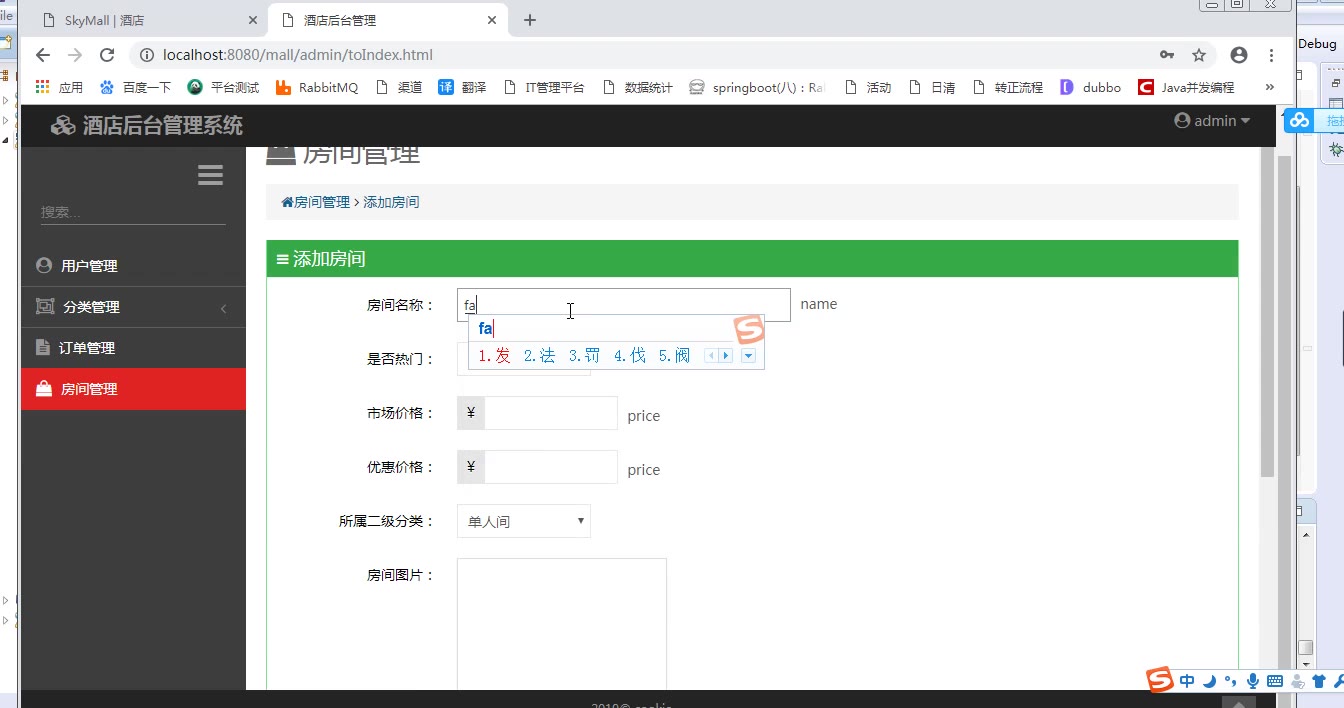Choose IME candidate 5.阀
The image size is (1344, 708).
[x=674, y=355]
